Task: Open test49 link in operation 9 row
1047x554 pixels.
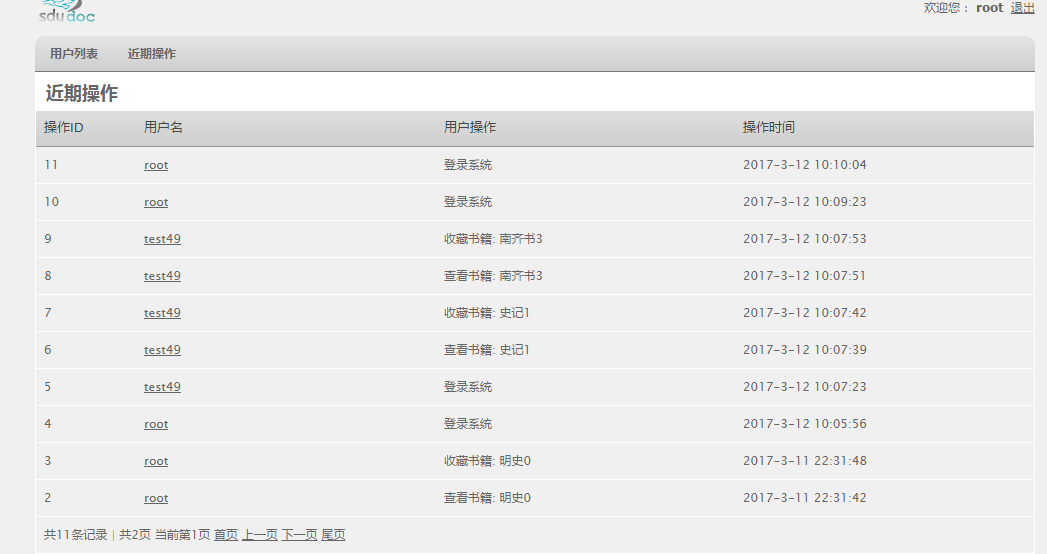Action: point(162,239)
